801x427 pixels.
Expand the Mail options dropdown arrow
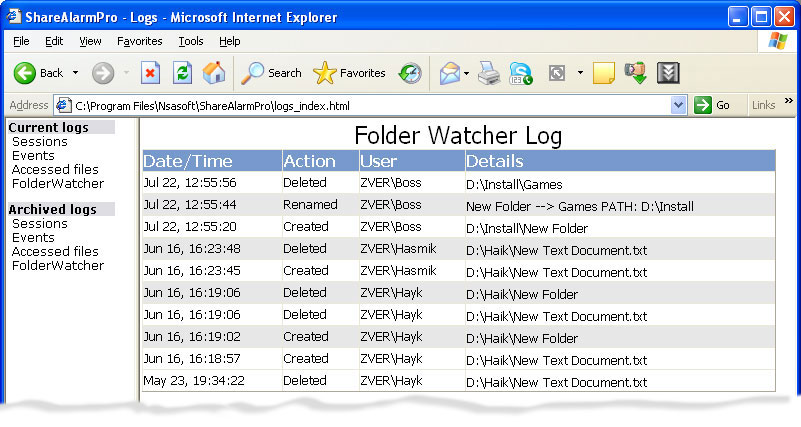pos(466,73)
